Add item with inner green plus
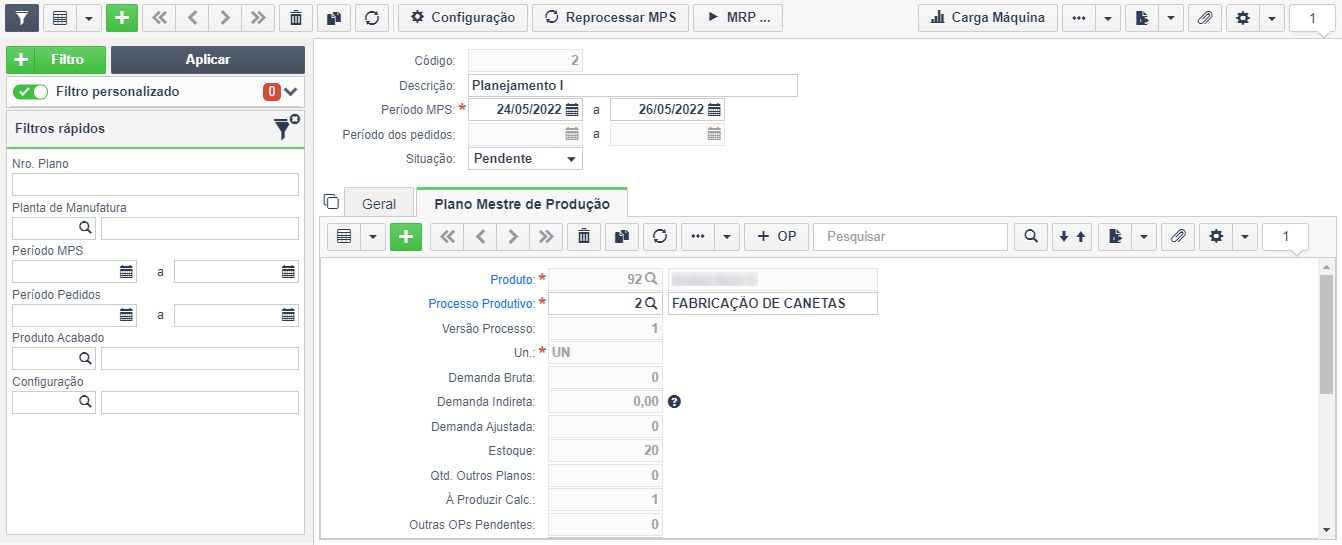Viewport: 1342px width, 545px height. (x=406, y=236)
